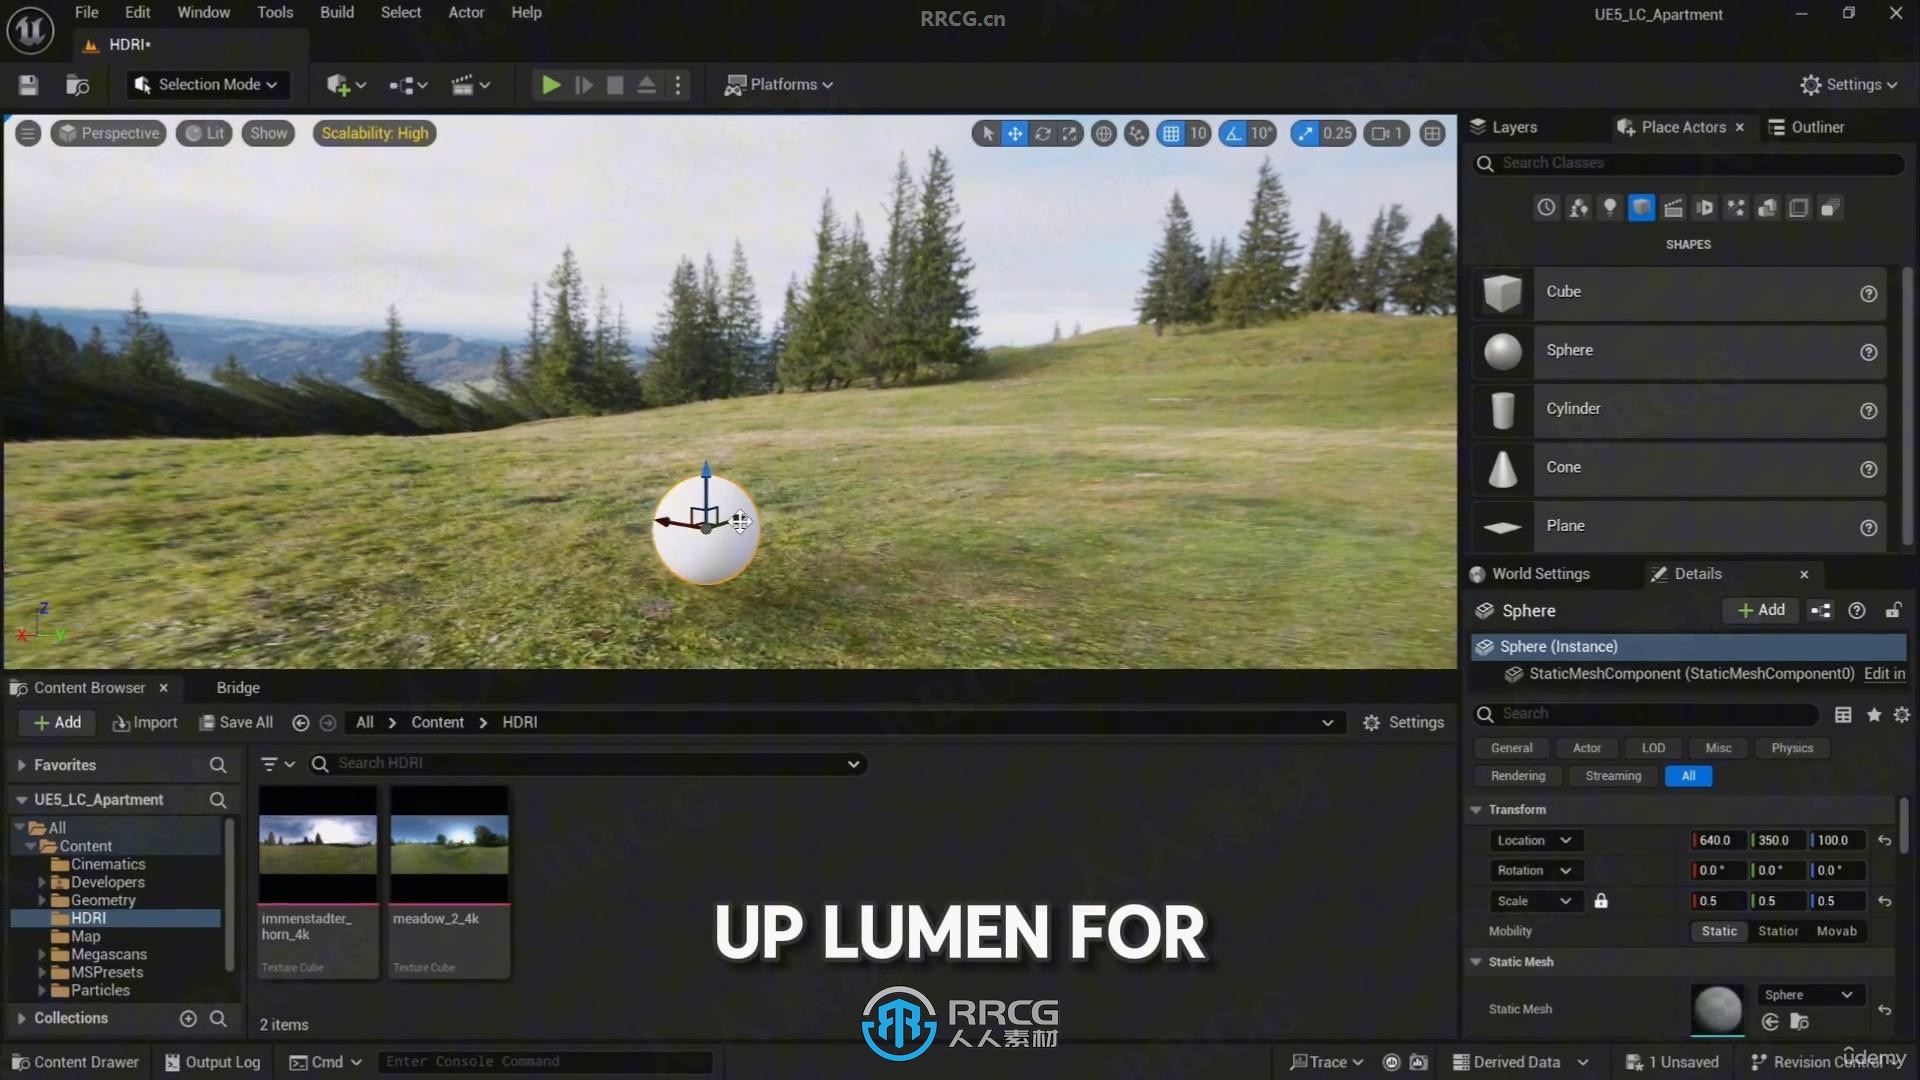Image resolution: width=1920 pixels, height=1080 pixels.
Task: Show Shapes category in Place Actors
Action: pyautogui.click(x=1641, y=208)
